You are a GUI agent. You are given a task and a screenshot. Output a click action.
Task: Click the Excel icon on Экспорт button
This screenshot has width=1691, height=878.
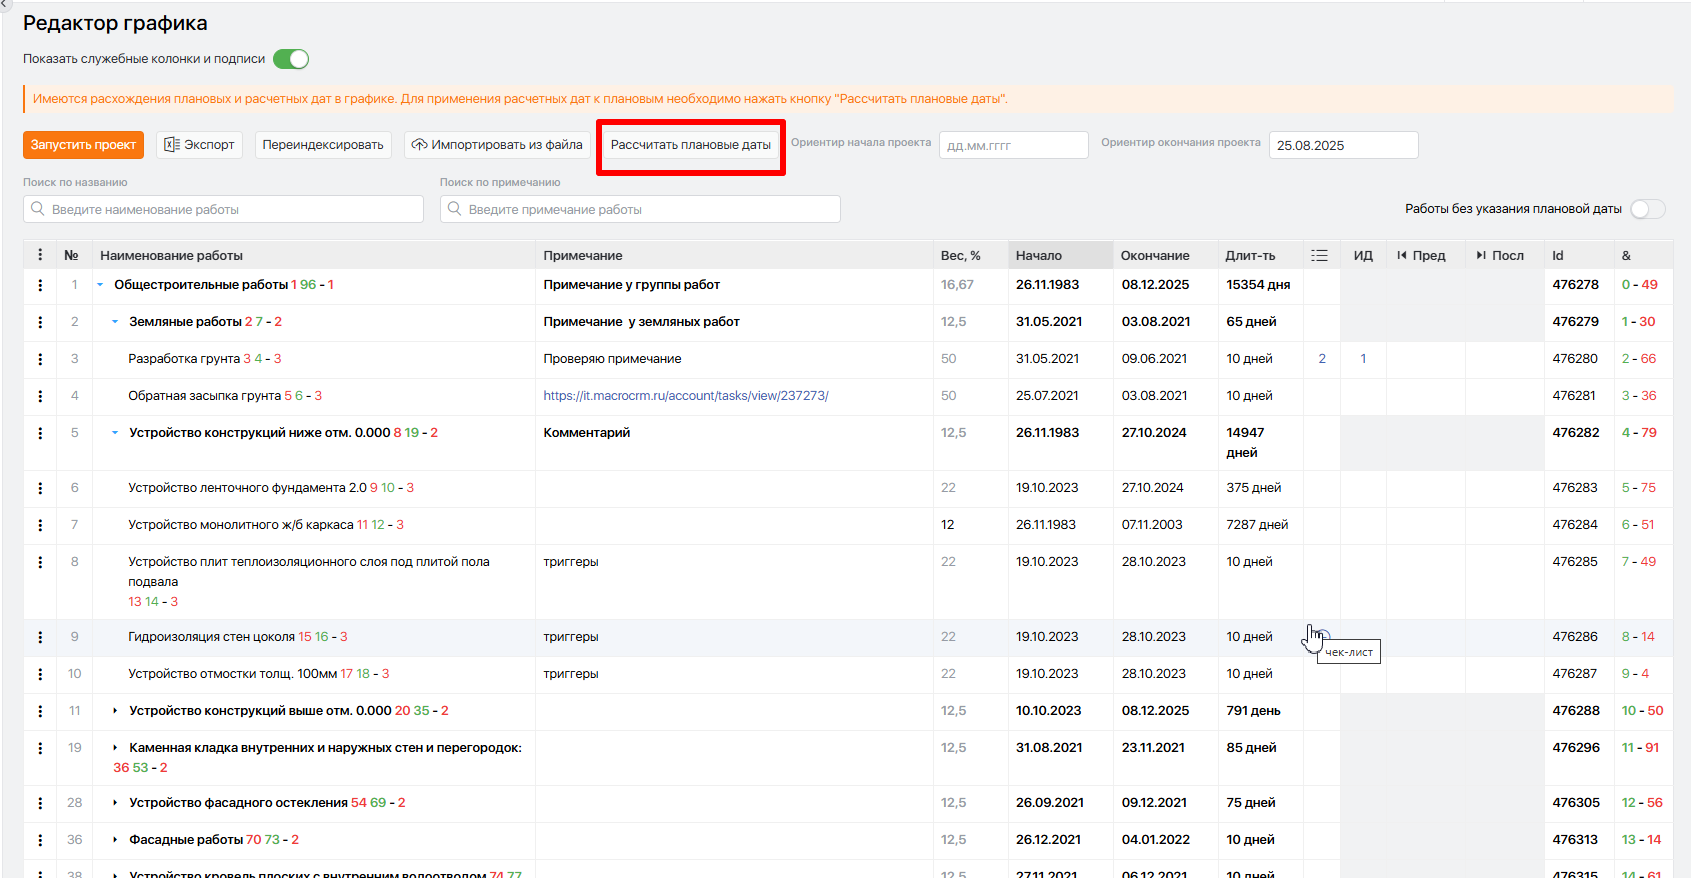172,145
